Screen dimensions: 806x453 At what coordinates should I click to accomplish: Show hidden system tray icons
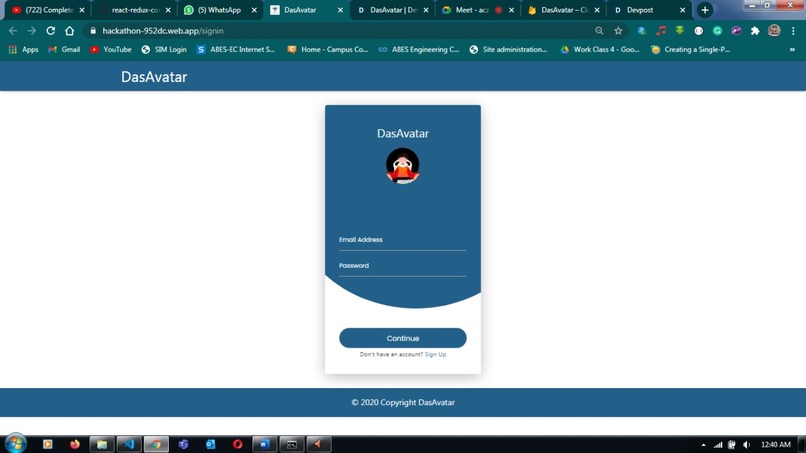(x=703, y=445)
